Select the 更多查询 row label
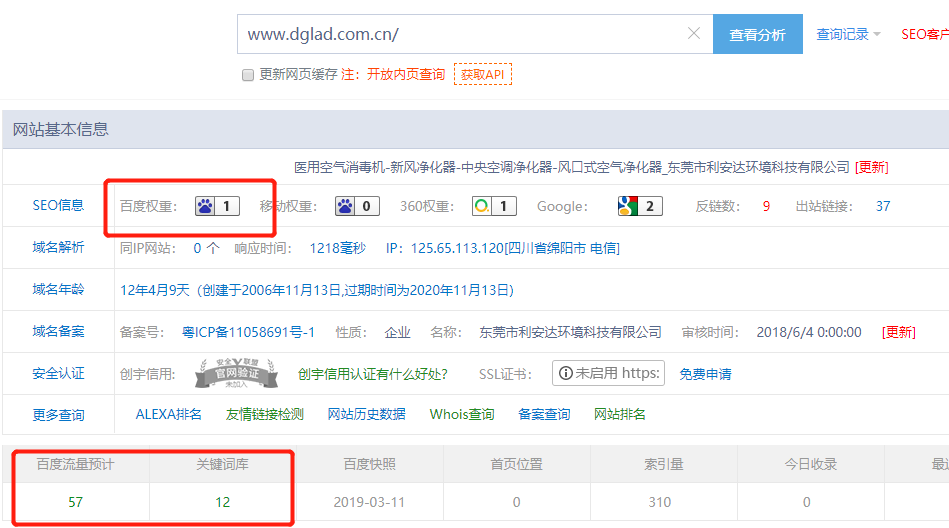The width and height of the screenshot is (949, 528). tap(58, 415)
